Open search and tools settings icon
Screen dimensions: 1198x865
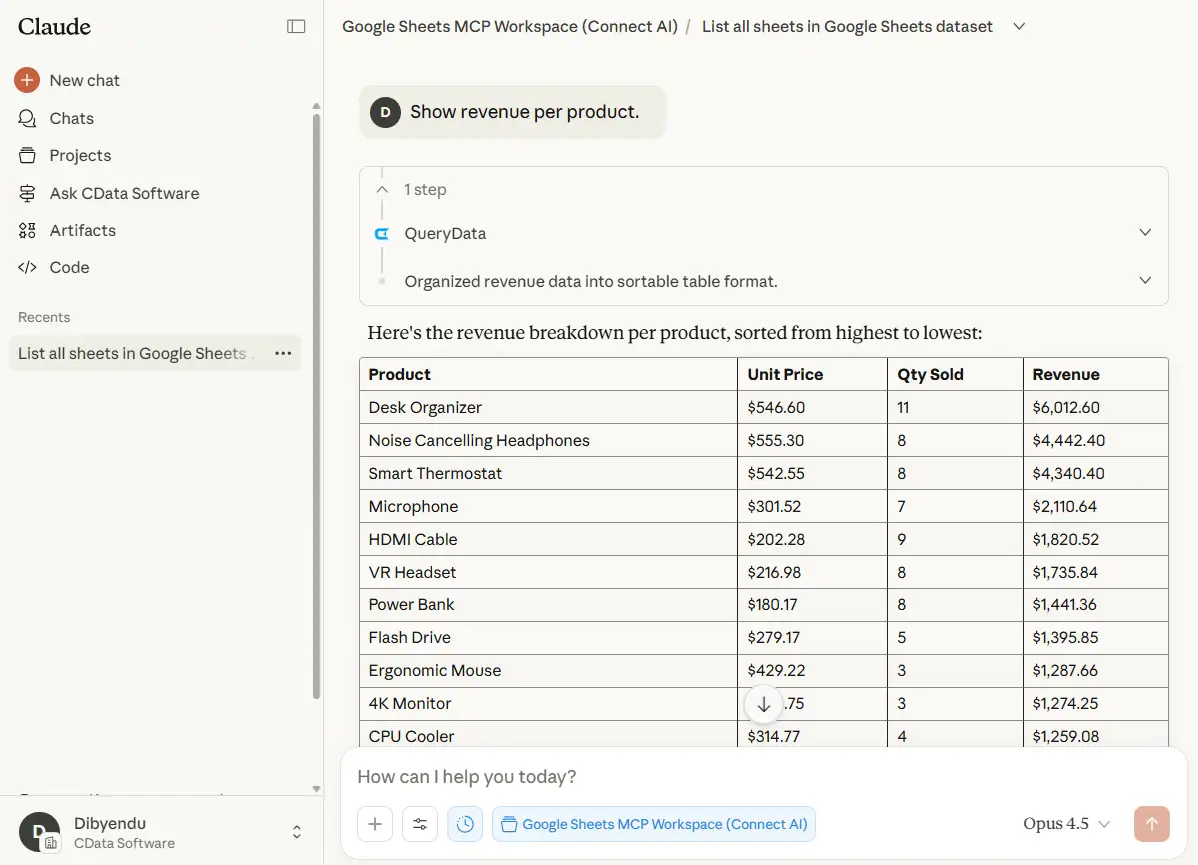419,824
